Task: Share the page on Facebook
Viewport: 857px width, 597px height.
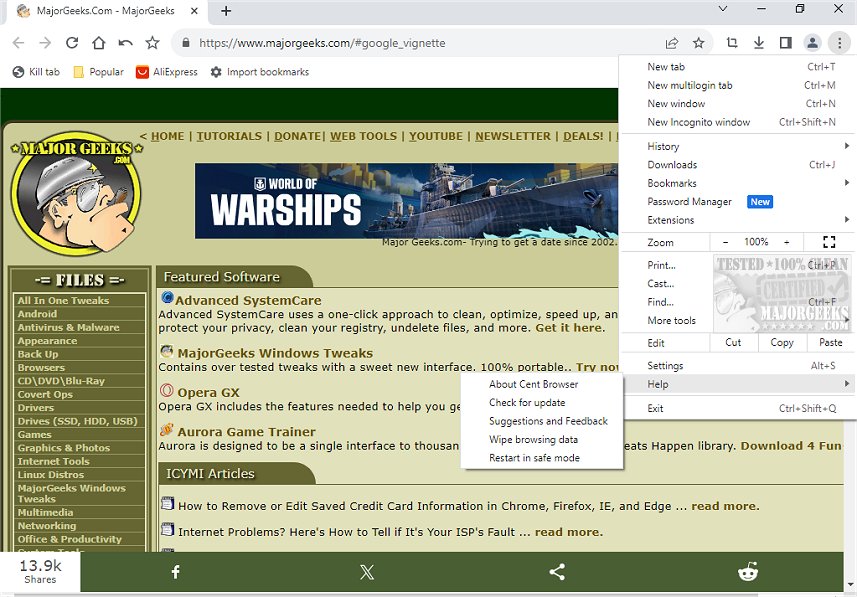Action: pos(175,572)
